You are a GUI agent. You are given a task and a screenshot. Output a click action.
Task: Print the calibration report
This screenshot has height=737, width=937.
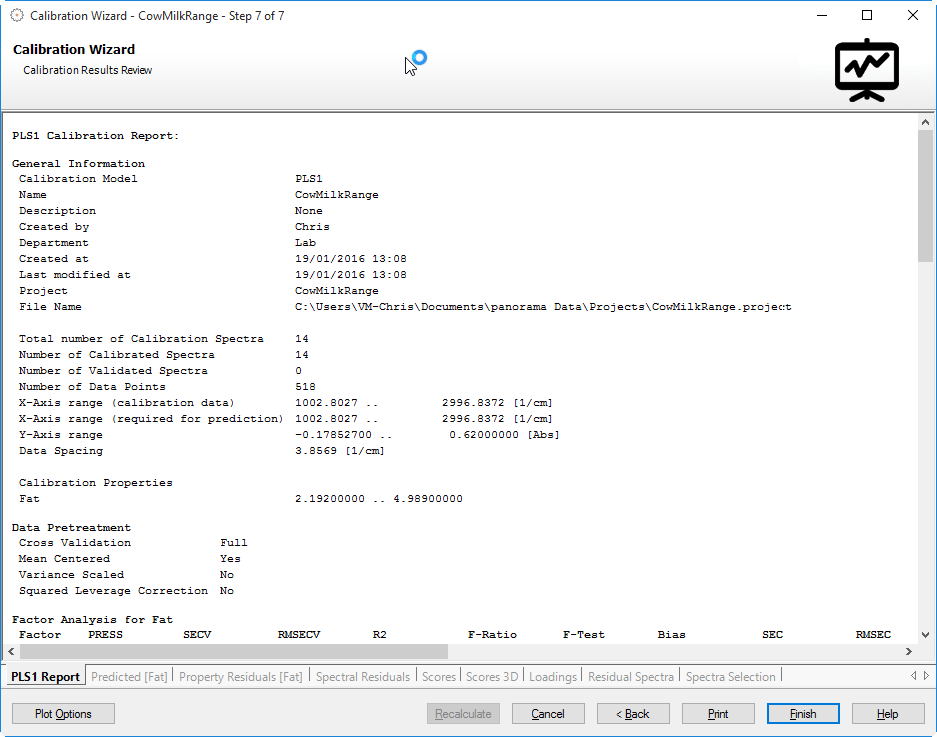(718, 714)
